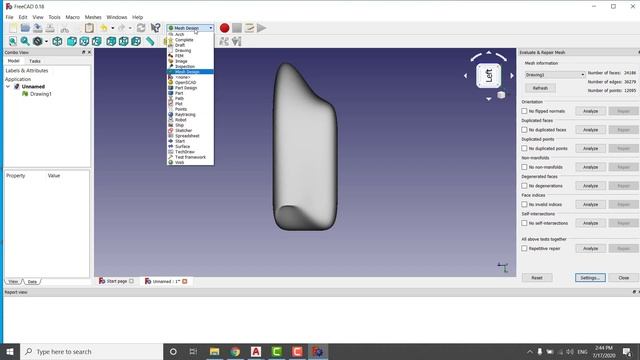Image resolution: width=640 pixels, height=360 pixels.
Task: Set the top view cube icon
Action: point(84,41)
